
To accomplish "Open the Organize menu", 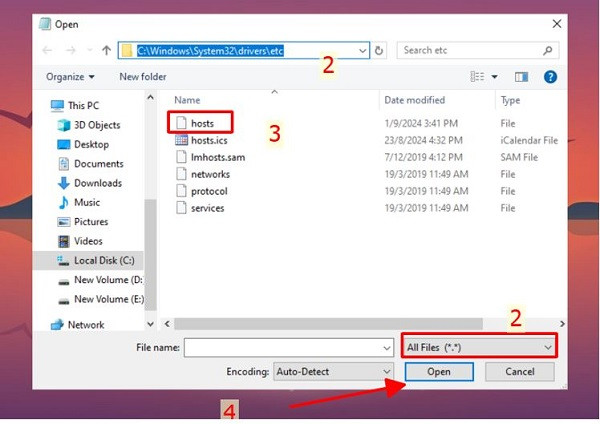I will tap(70, 77).
